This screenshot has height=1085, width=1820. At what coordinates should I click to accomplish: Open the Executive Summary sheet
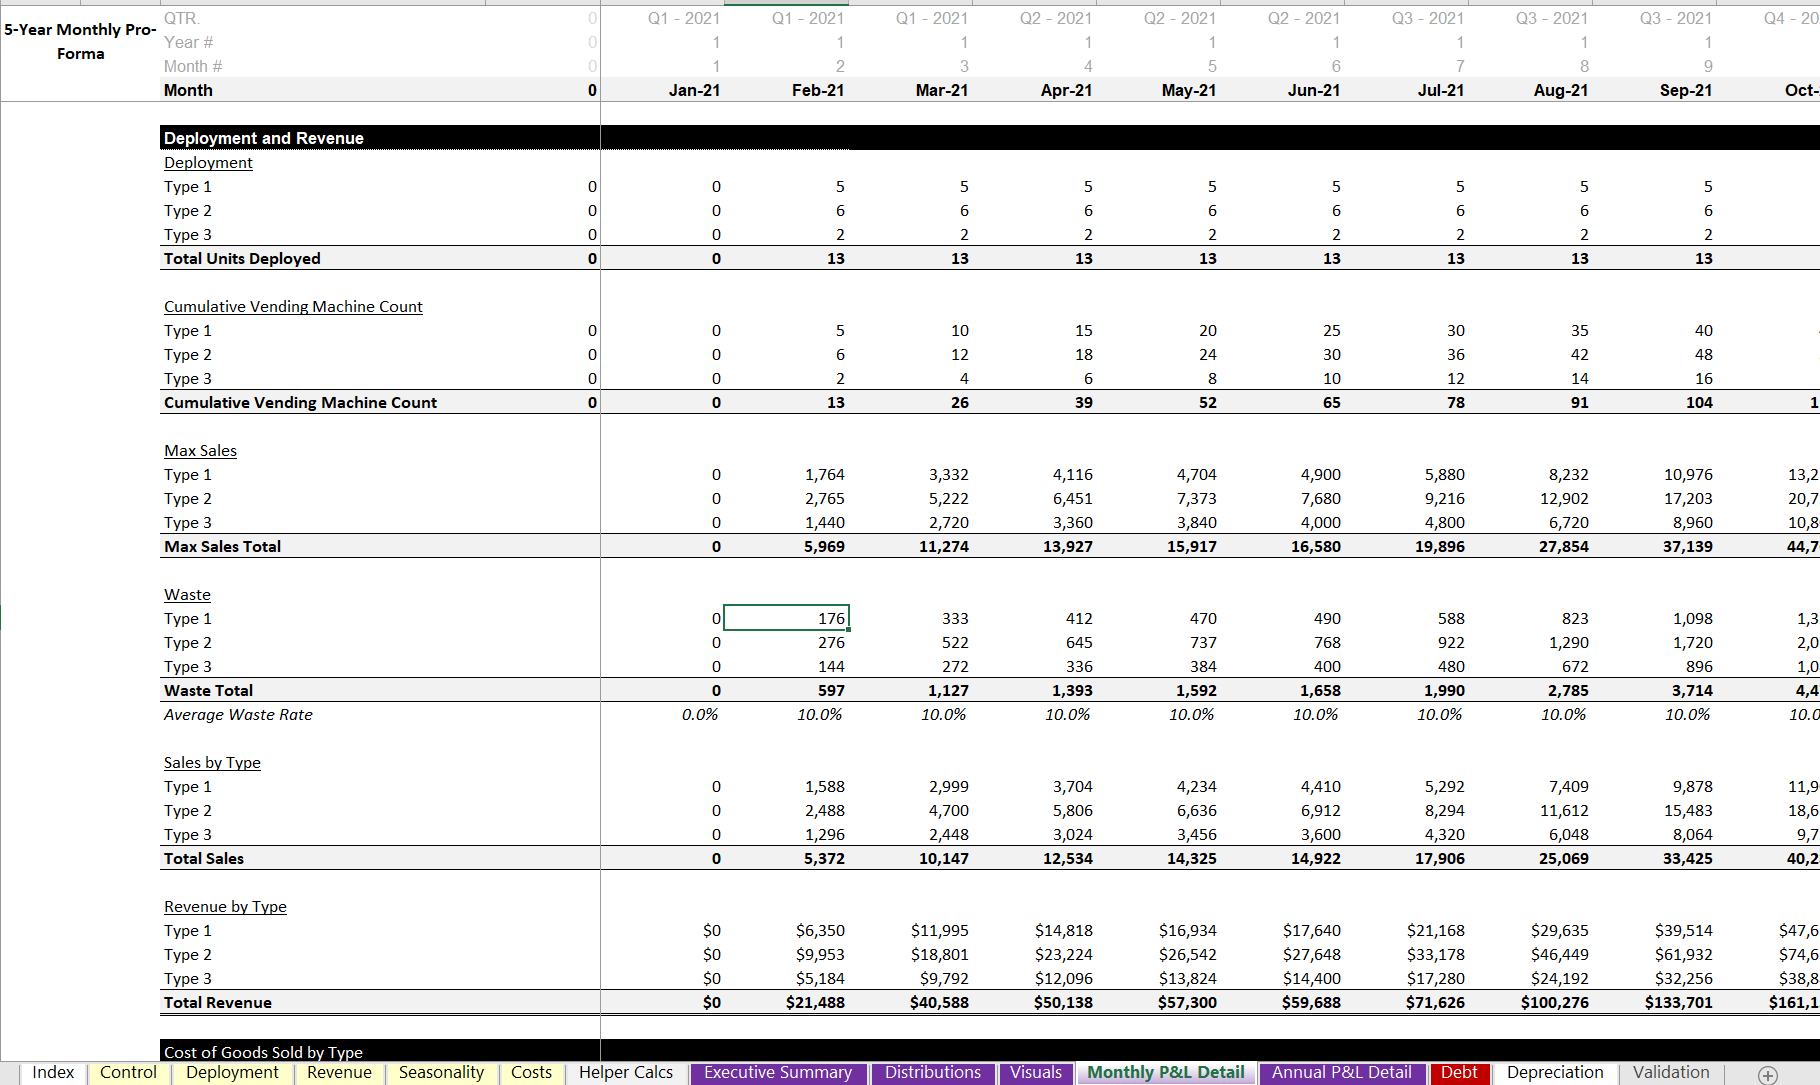point(778,1072)
